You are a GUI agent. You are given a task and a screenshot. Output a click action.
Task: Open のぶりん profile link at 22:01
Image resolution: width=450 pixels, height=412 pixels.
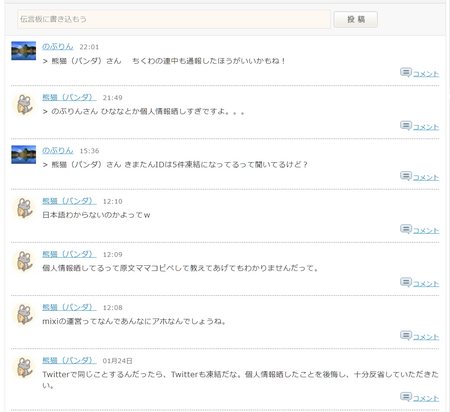coord(57,47)
